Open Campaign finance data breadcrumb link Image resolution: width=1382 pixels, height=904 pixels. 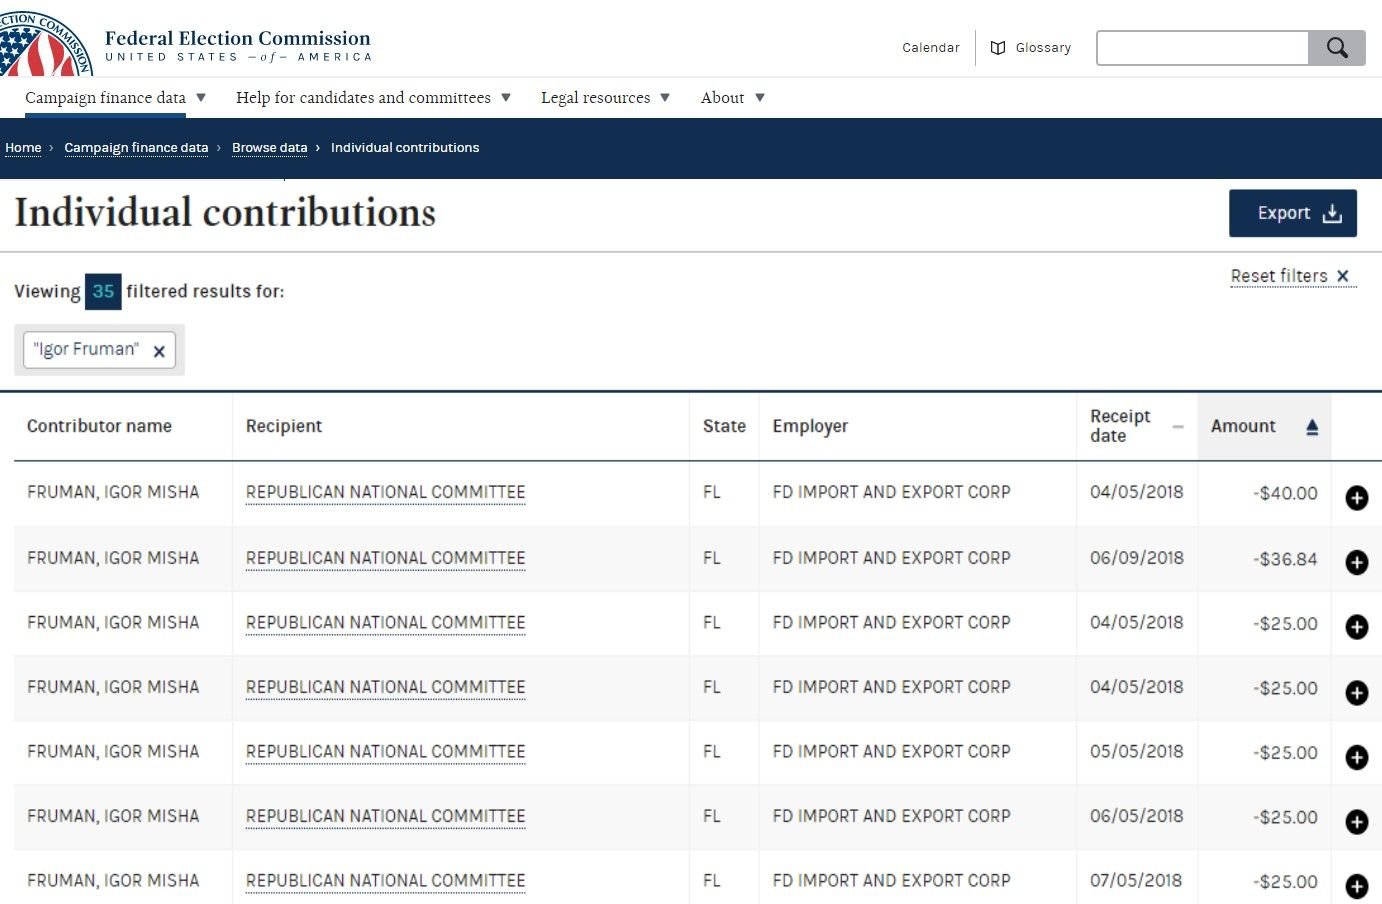pyautogui.click(x=136, y=148)
